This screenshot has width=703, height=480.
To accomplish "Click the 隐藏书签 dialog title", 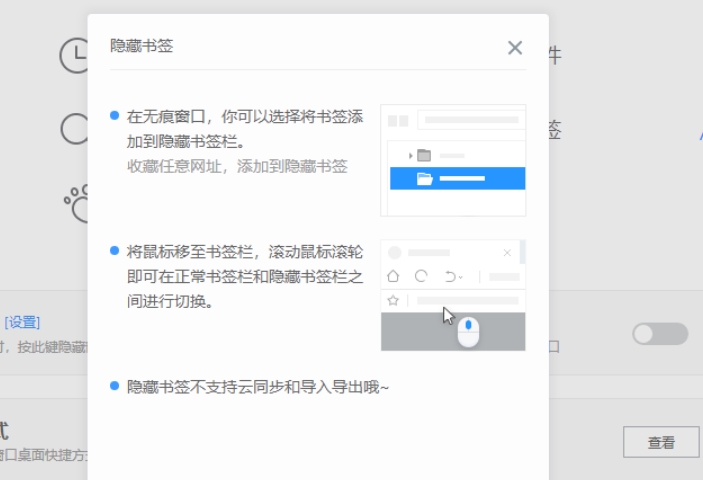I will coord(142,46).
